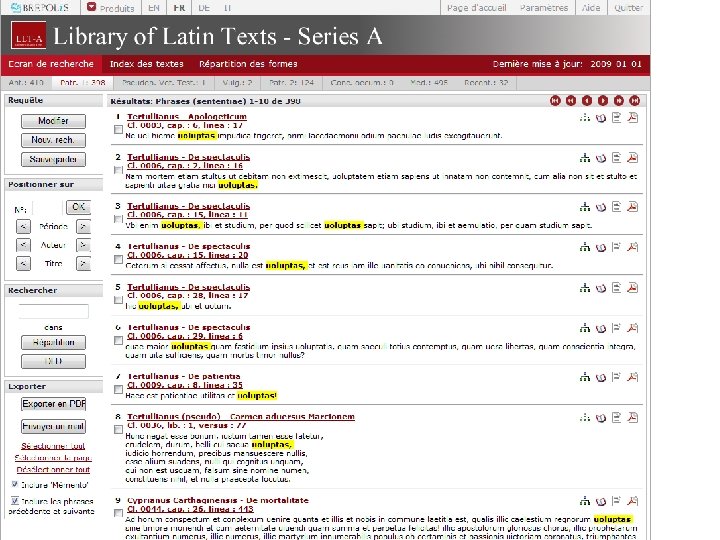The height and width of the screenshot is (540, 720).
Task: Go to previous Période
Action: pos(23,226)
